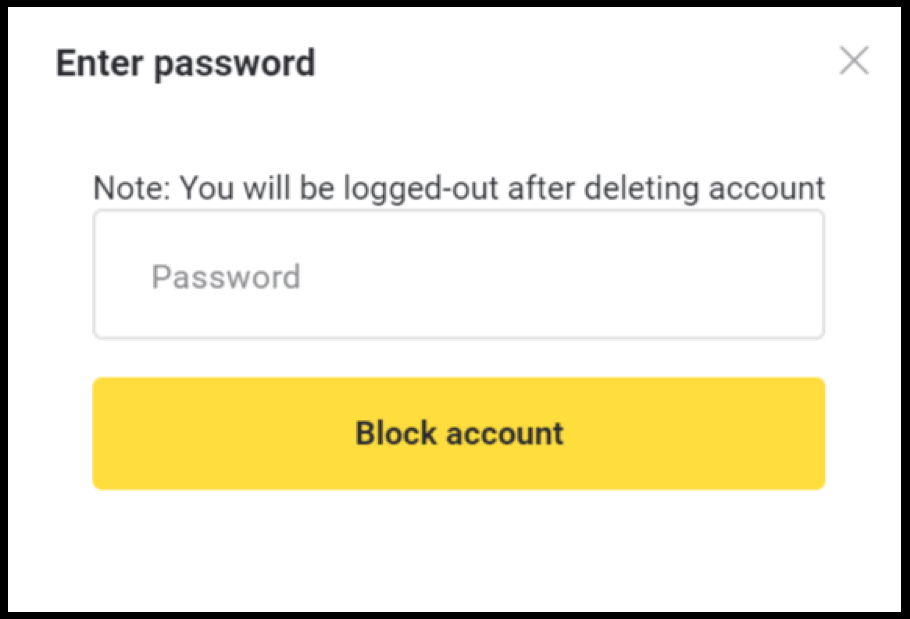Click the logged-out note text
Viewport: 910px width, 619px height.
pyautogui.click(x=459, y=188)
